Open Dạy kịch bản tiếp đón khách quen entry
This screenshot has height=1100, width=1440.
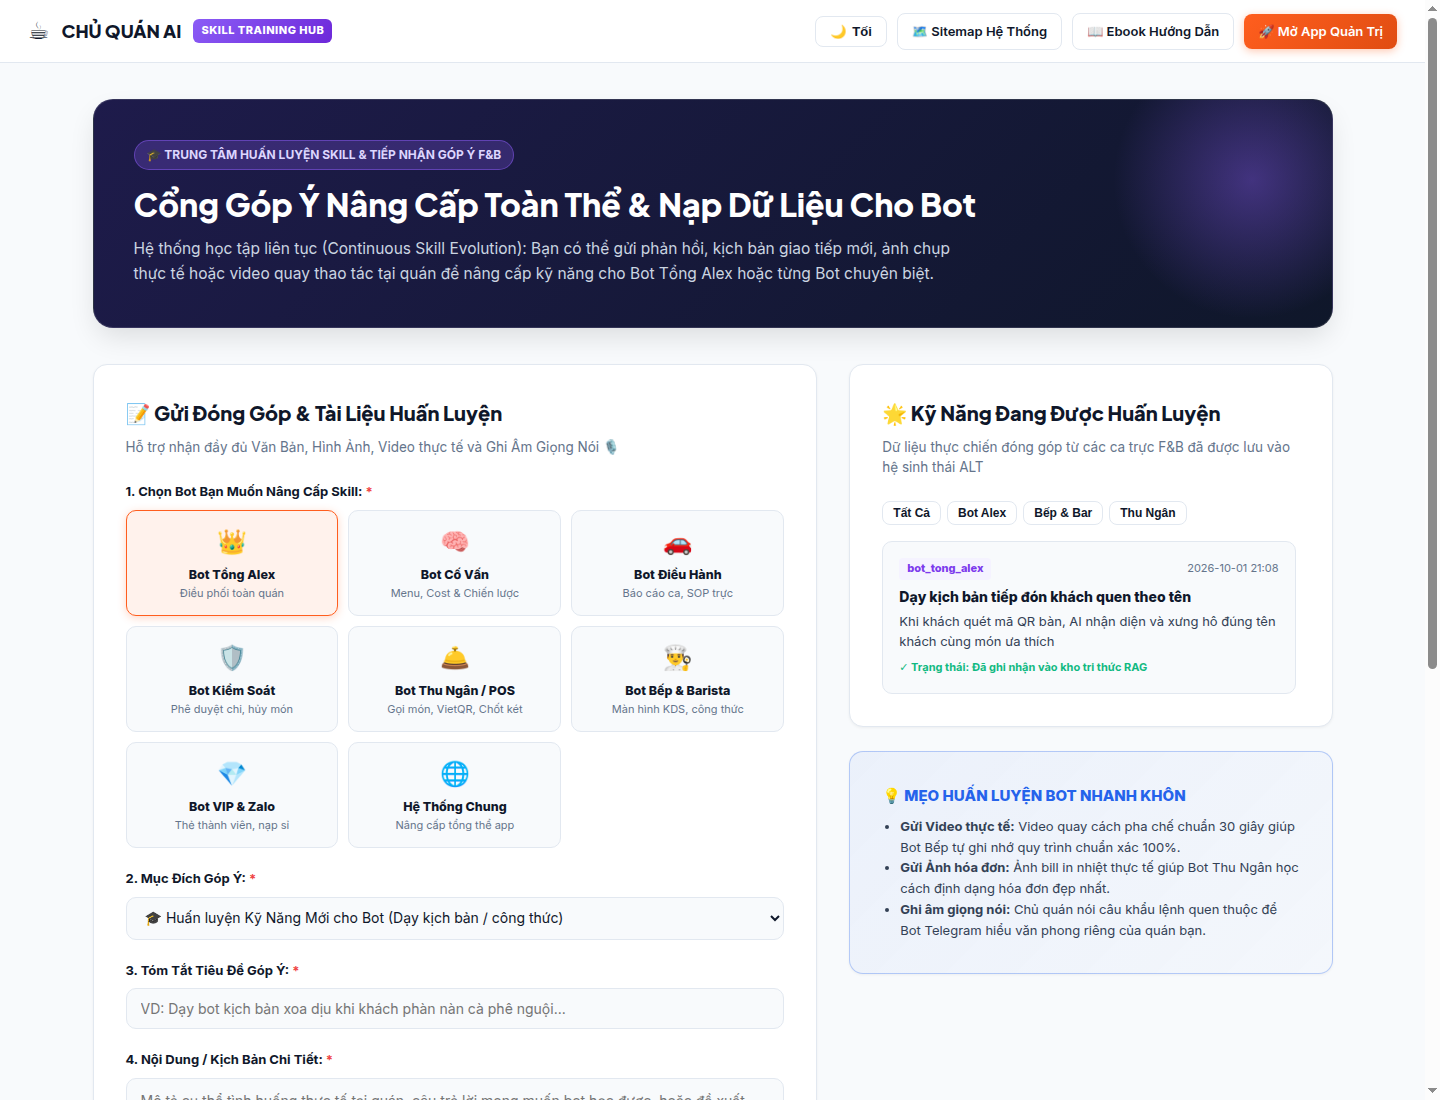(x=1045, y=597)
